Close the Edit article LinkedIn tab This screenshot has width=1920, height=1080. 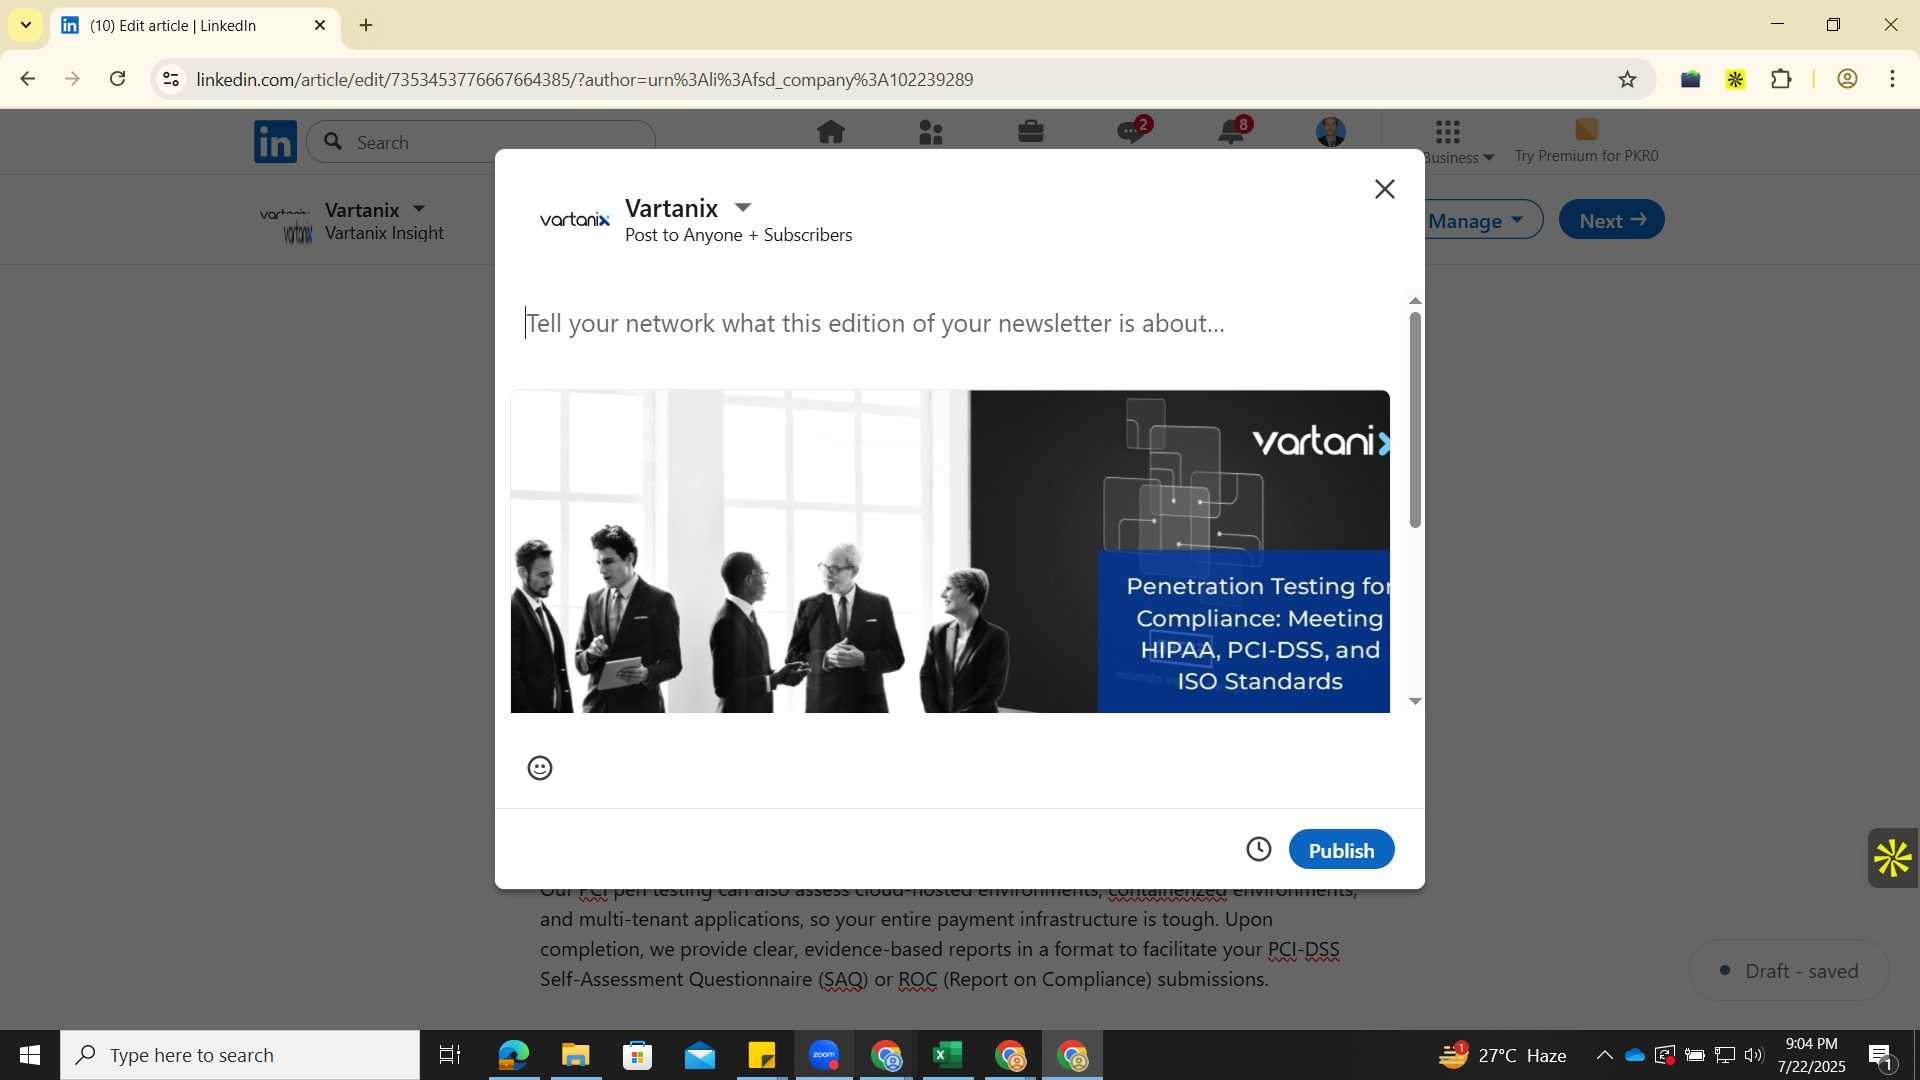pos(320,25)
